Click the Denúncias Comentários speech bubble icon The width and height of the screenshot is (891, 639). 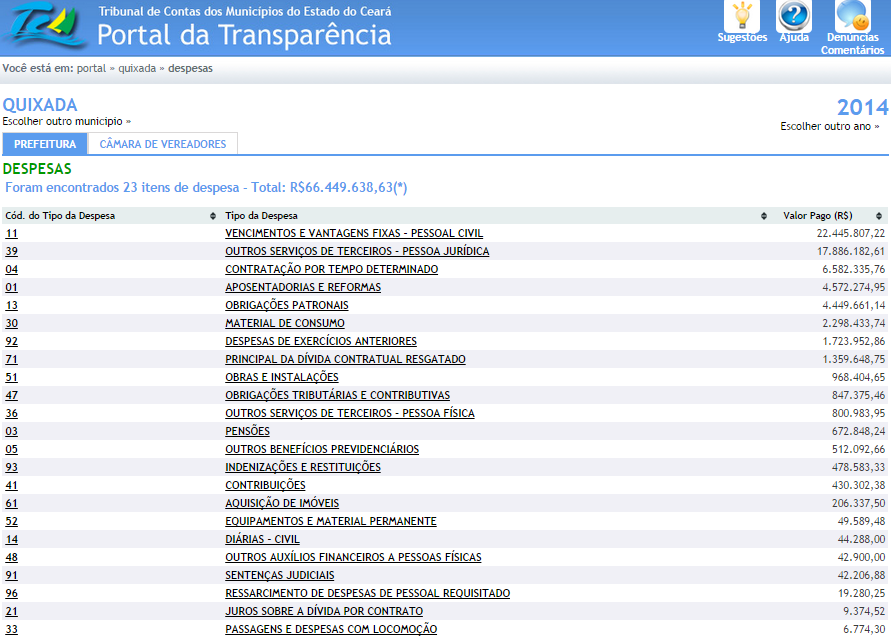852,17
